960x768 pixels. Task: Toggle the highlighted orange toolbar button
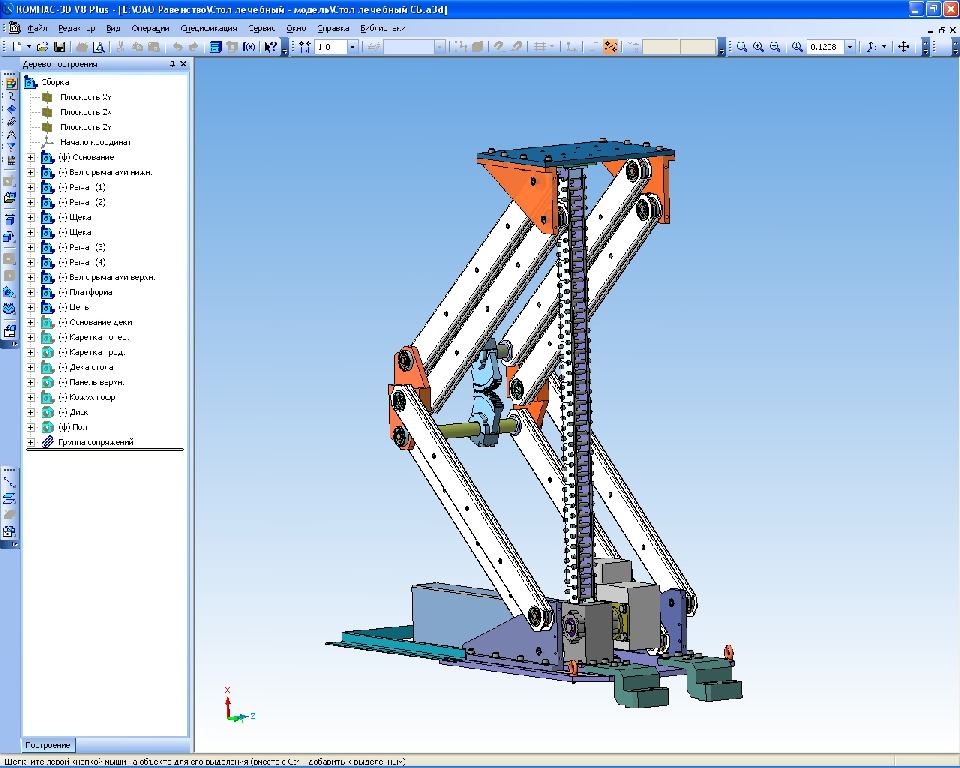[610, 47]
